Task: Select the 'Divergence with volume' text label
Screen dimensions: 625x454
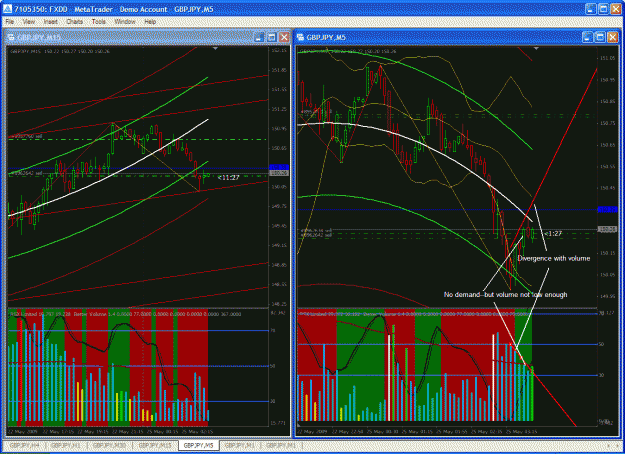Action: tap(554, 258)
